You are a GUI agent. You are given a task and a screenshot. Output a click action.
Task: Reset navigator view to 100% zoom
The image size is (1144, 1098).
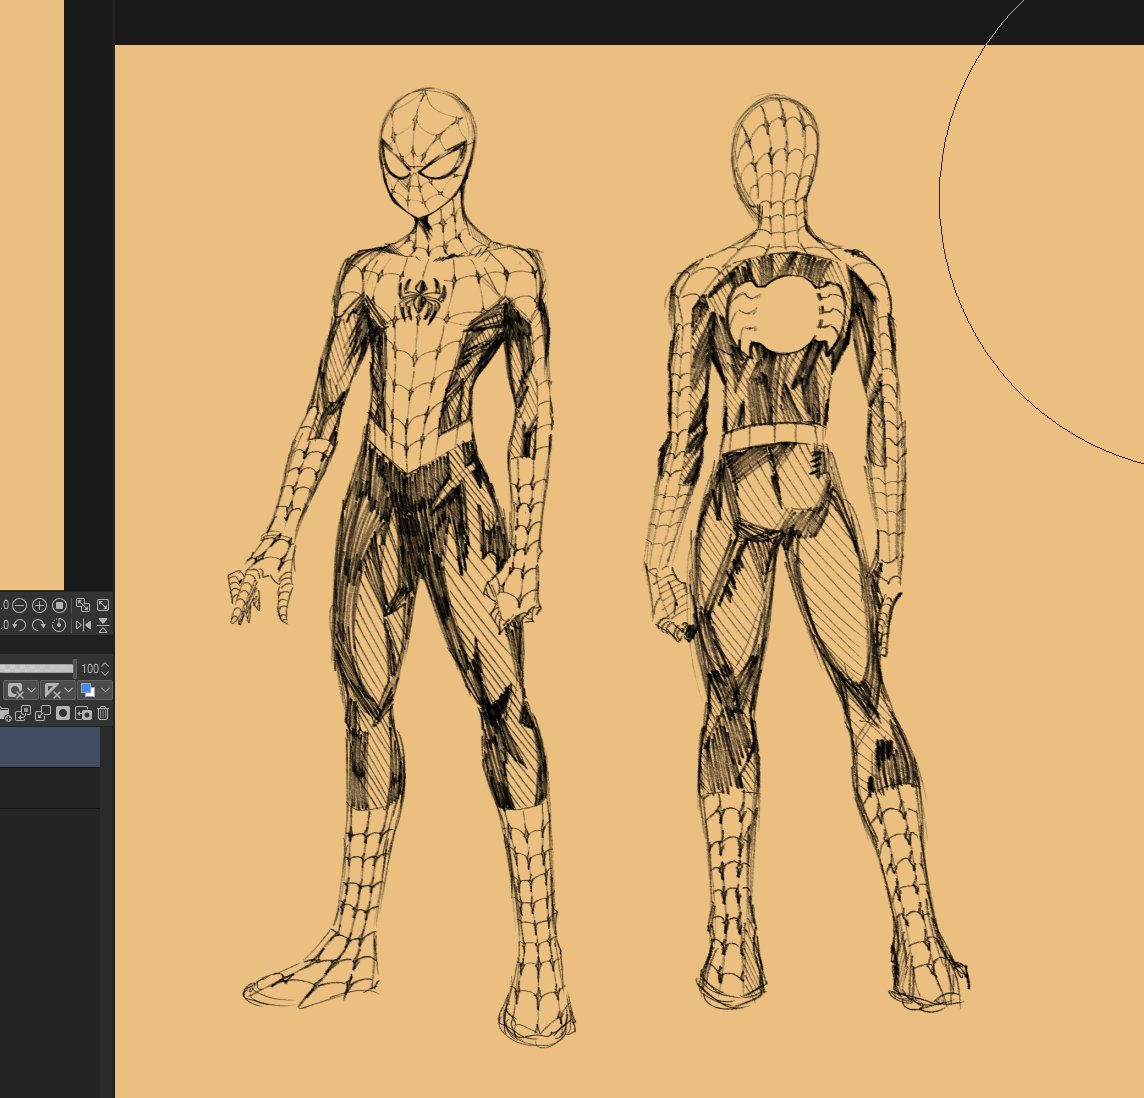(x=60, y=606)
